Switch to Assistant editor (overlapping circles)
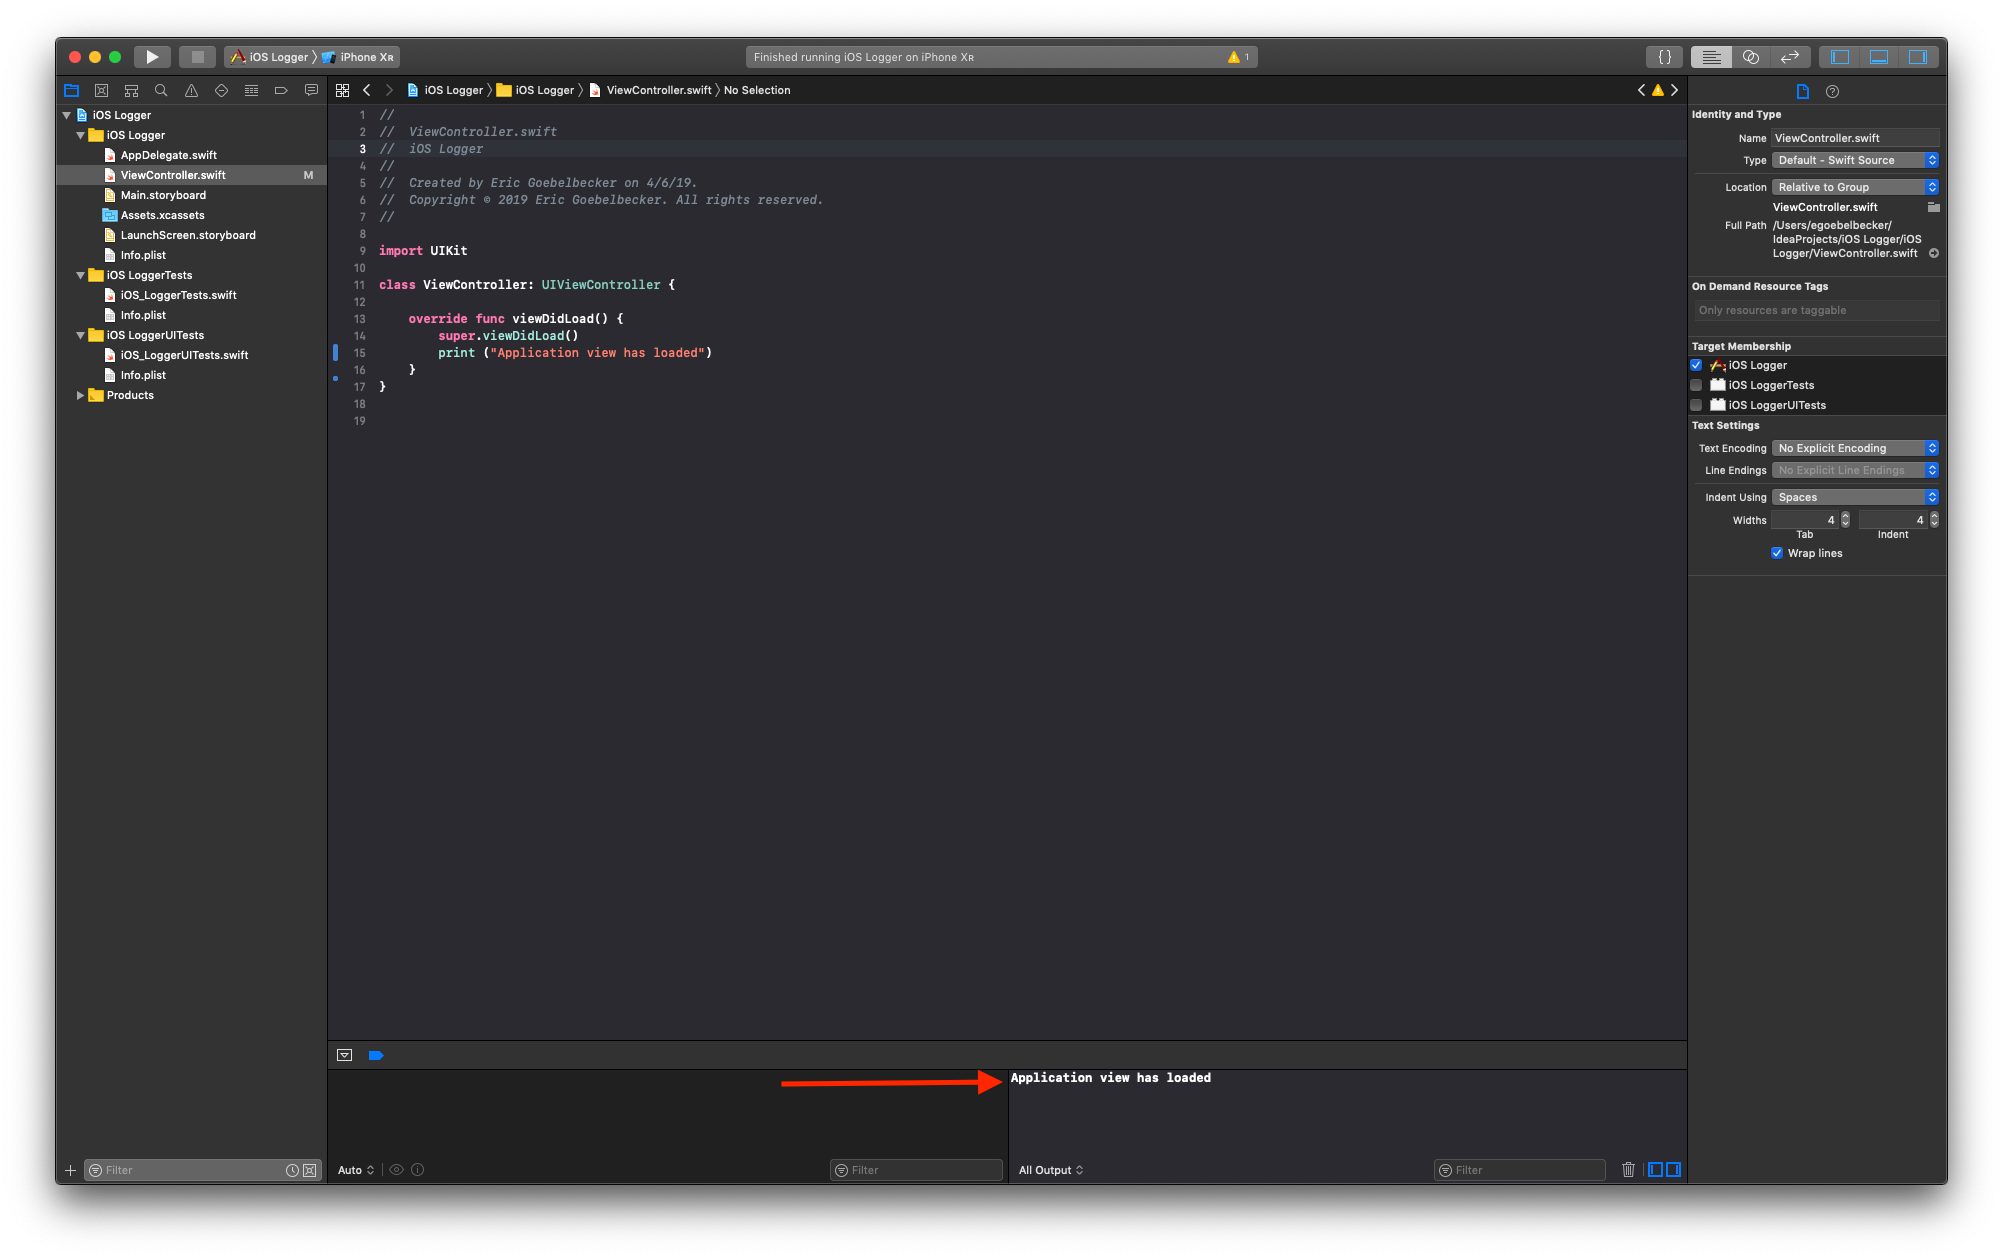 1751,57
